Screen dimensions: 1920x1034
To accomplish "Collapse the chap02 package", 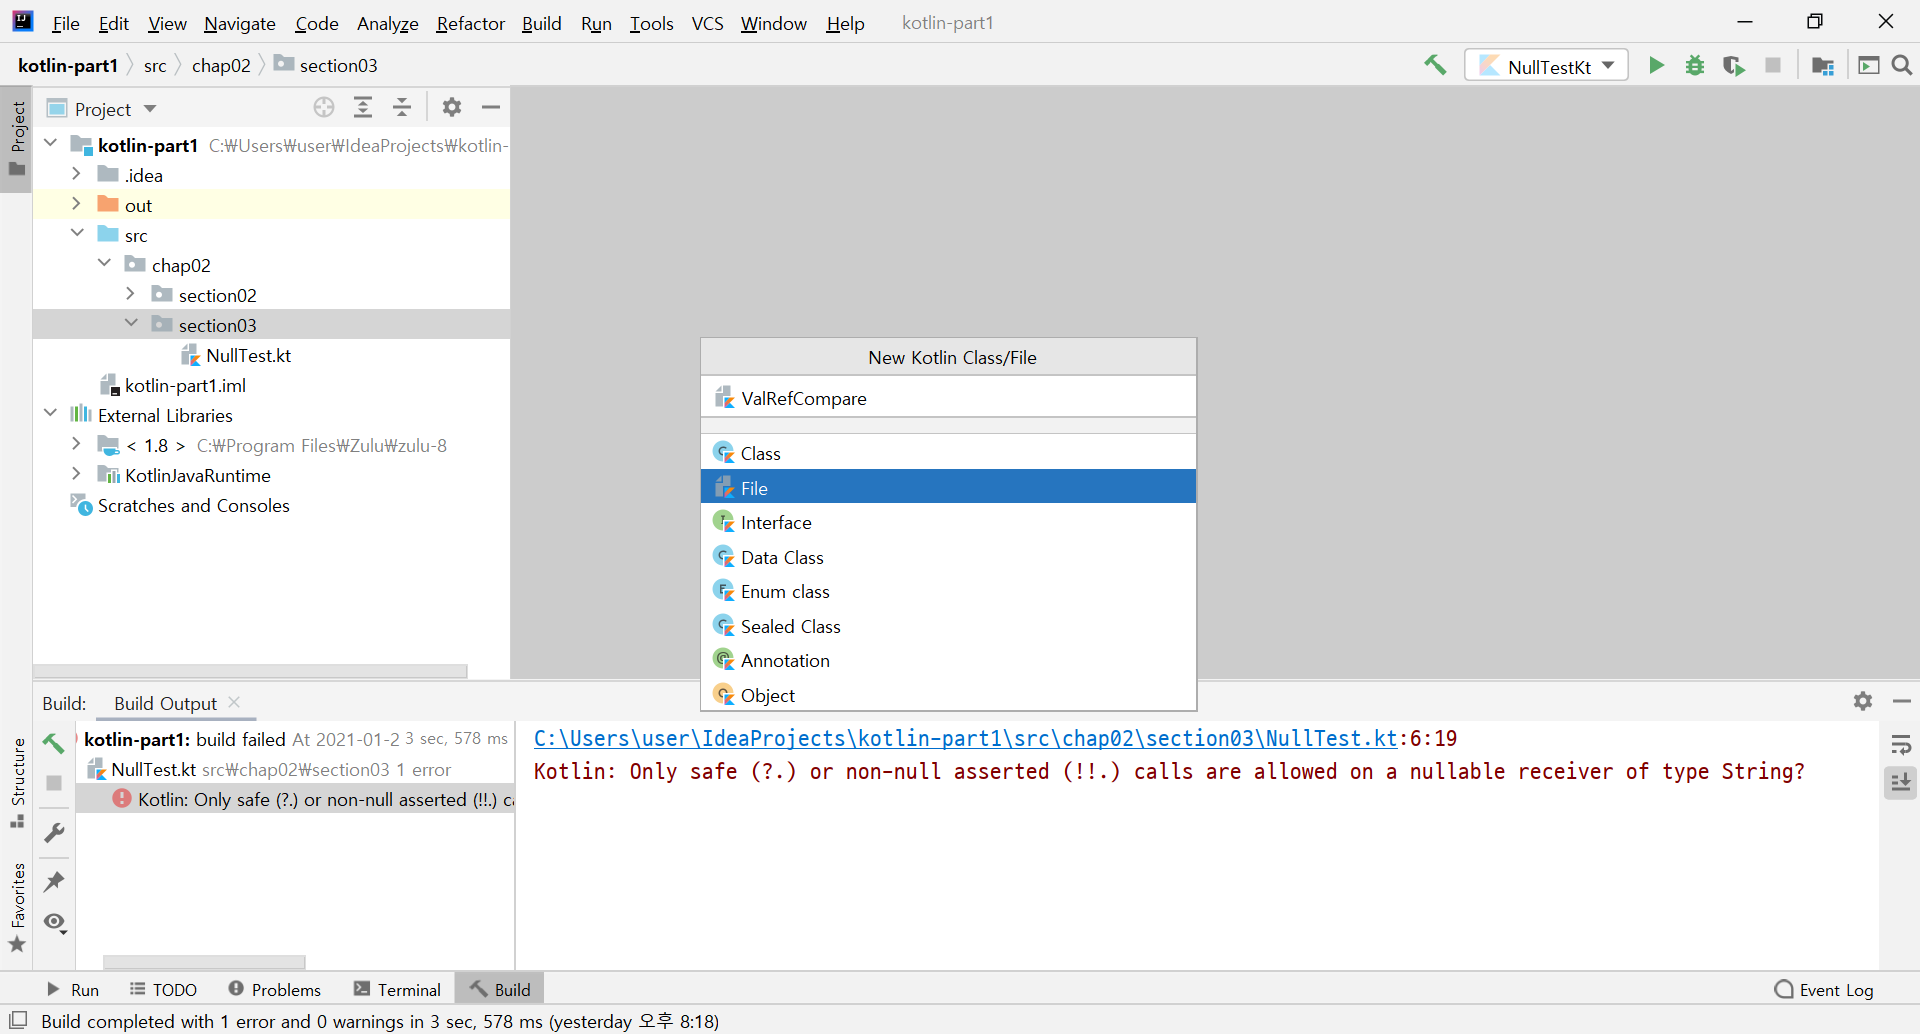I will coord(104,264).
